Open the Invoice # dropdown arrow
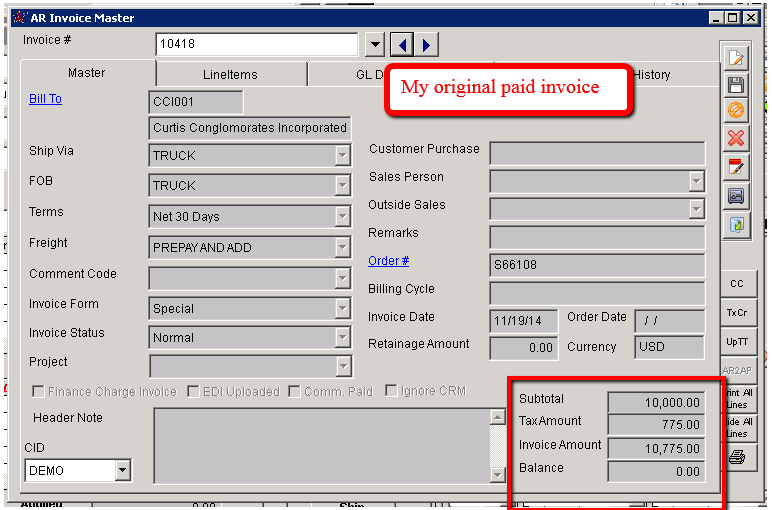The image size is (772, 510). pyautogui.click(x=374, y=45)
